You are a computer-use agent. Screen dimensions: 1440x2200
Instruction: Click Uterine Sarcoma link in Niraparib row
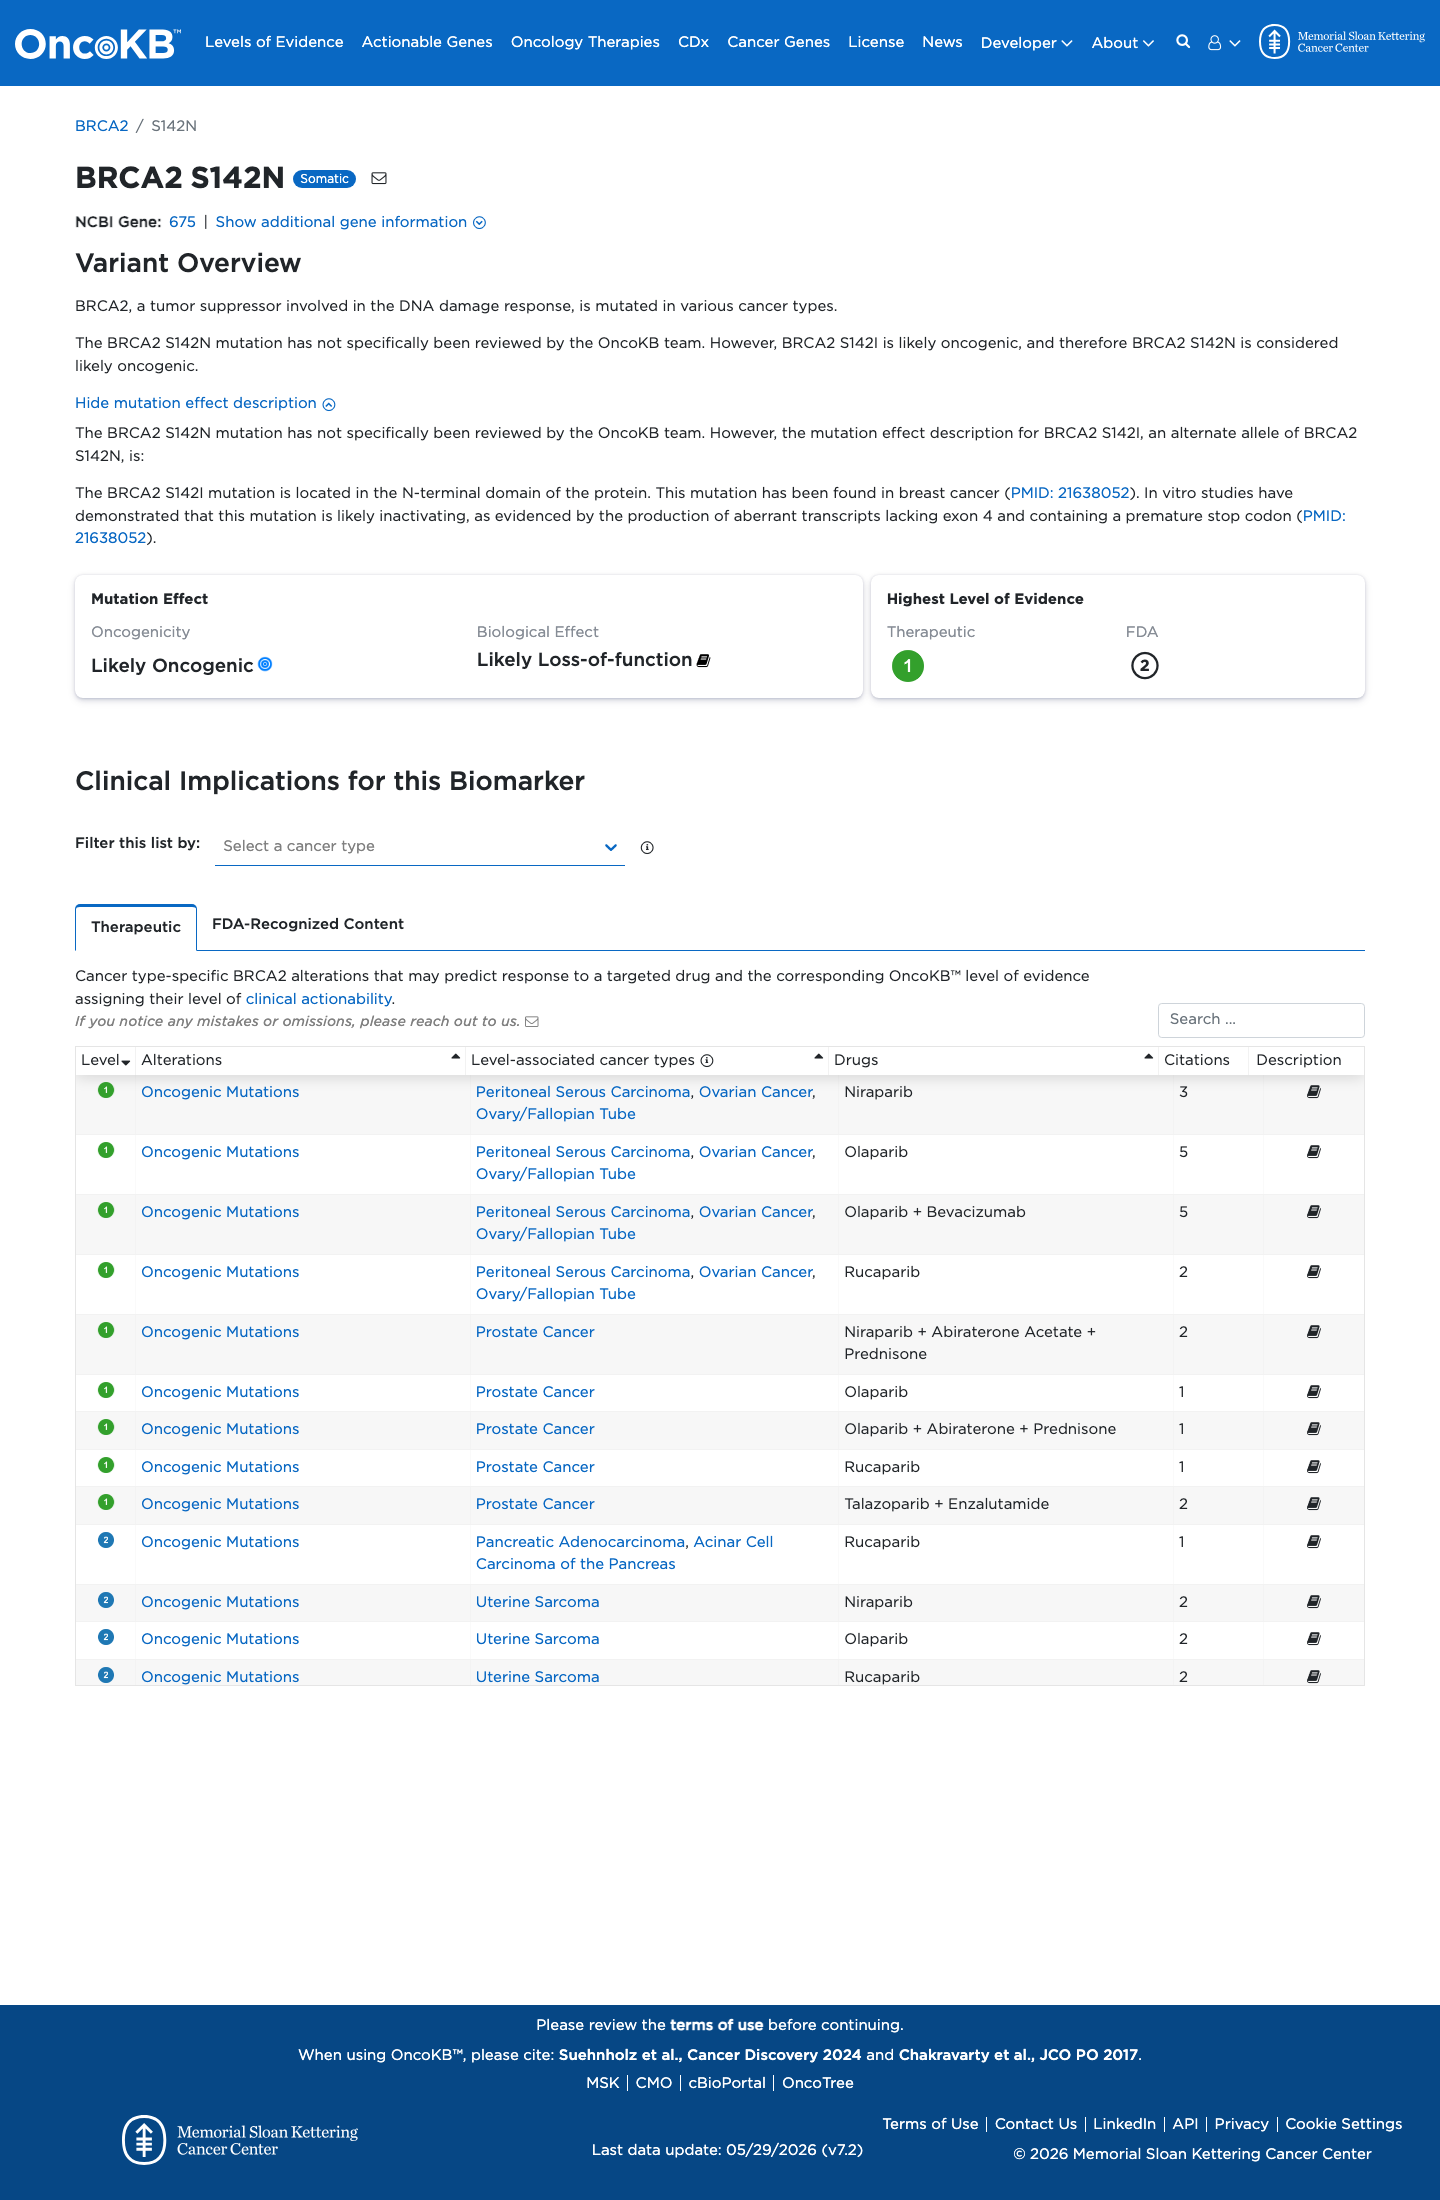pos(537,1602)
